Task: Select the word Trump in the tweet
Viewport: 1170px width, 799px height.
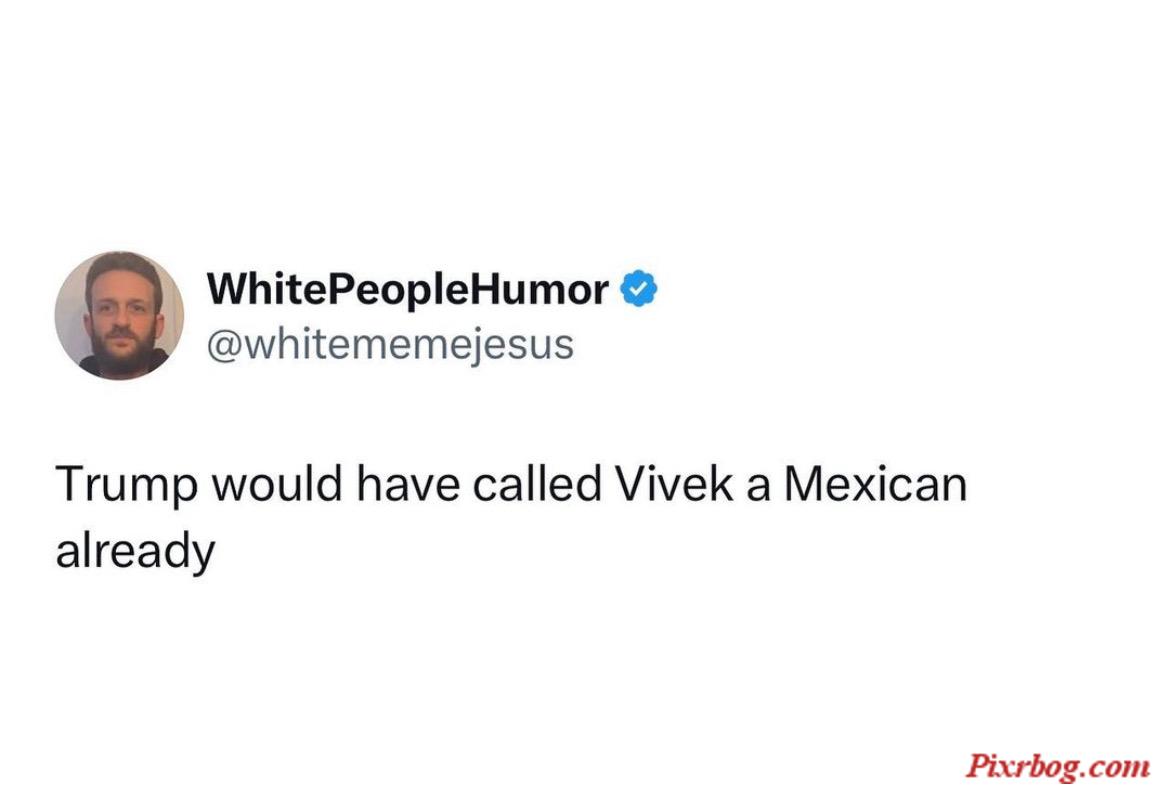Action: pyautogui.click(x=126, y=485)
